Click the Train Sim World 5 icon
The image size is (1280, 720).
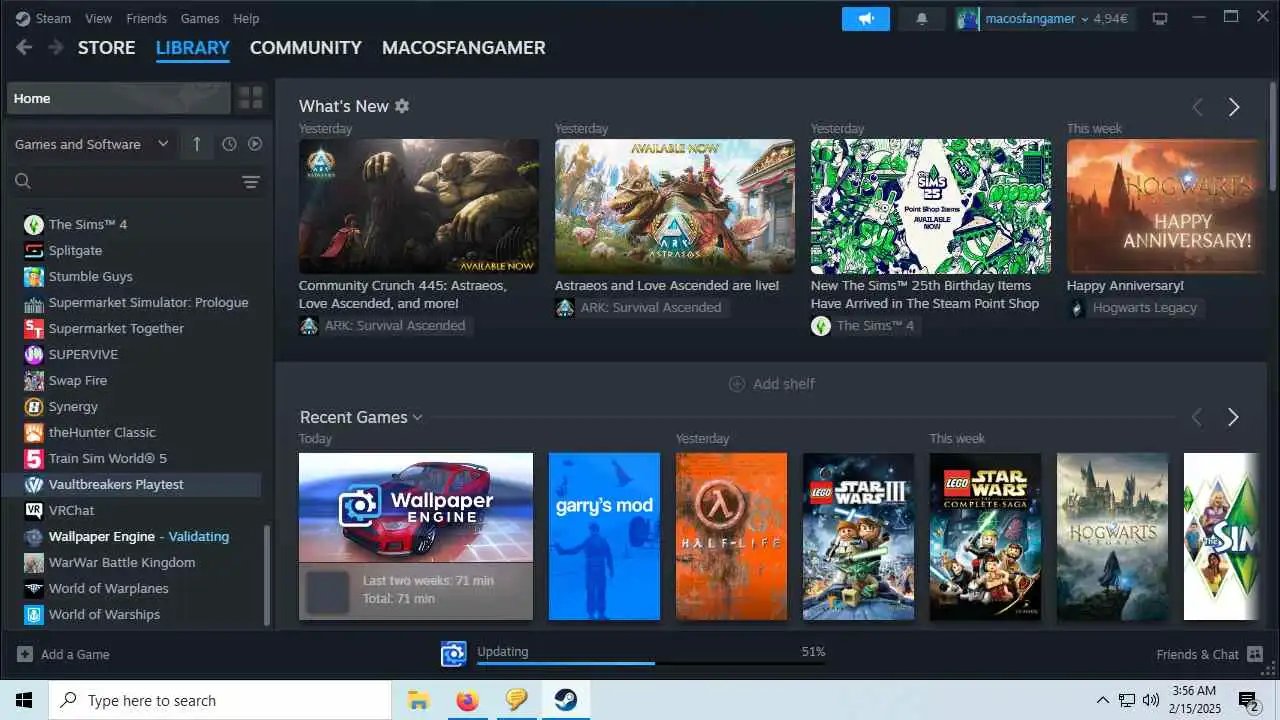(34, 458)
